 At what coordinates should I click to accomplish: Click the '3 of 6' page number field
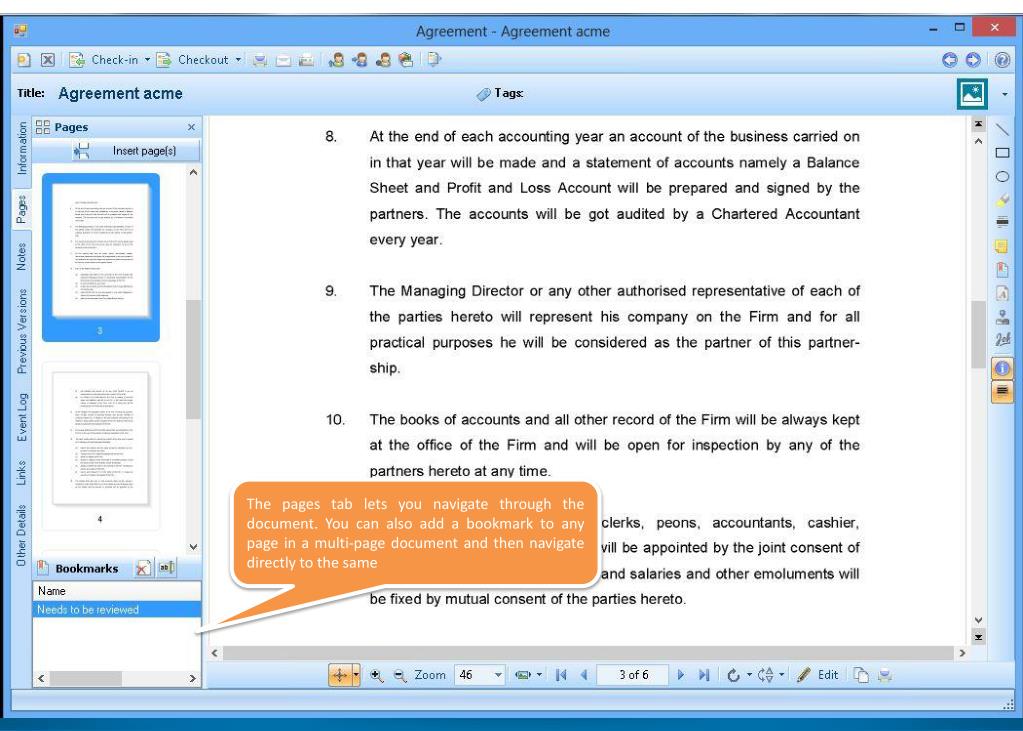[x=633, y=675]
